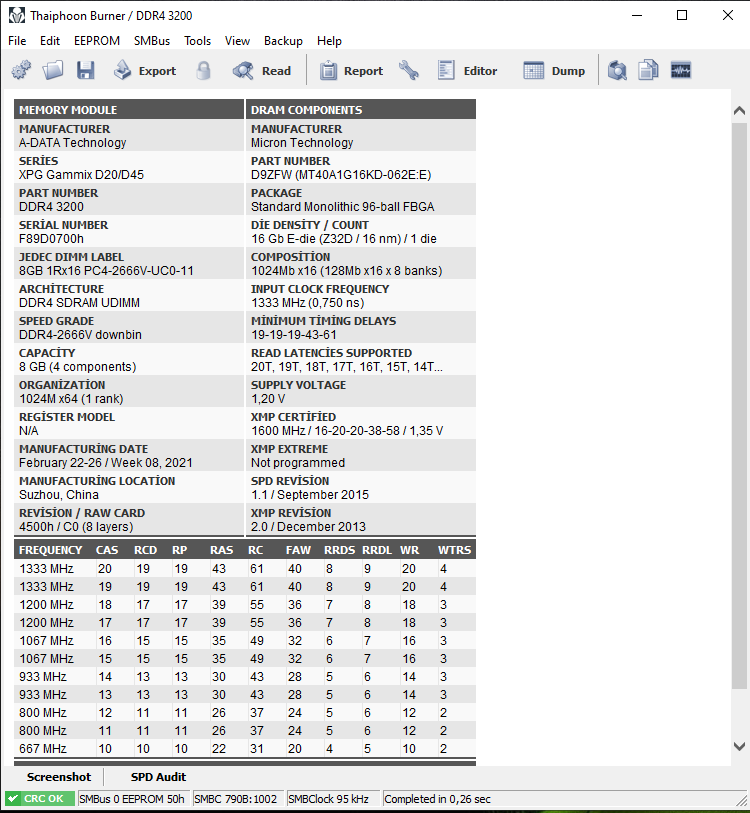The width and height of the screenshot is (750, 813).
Task: Open the Edit menu
Action: pos(50,41)
